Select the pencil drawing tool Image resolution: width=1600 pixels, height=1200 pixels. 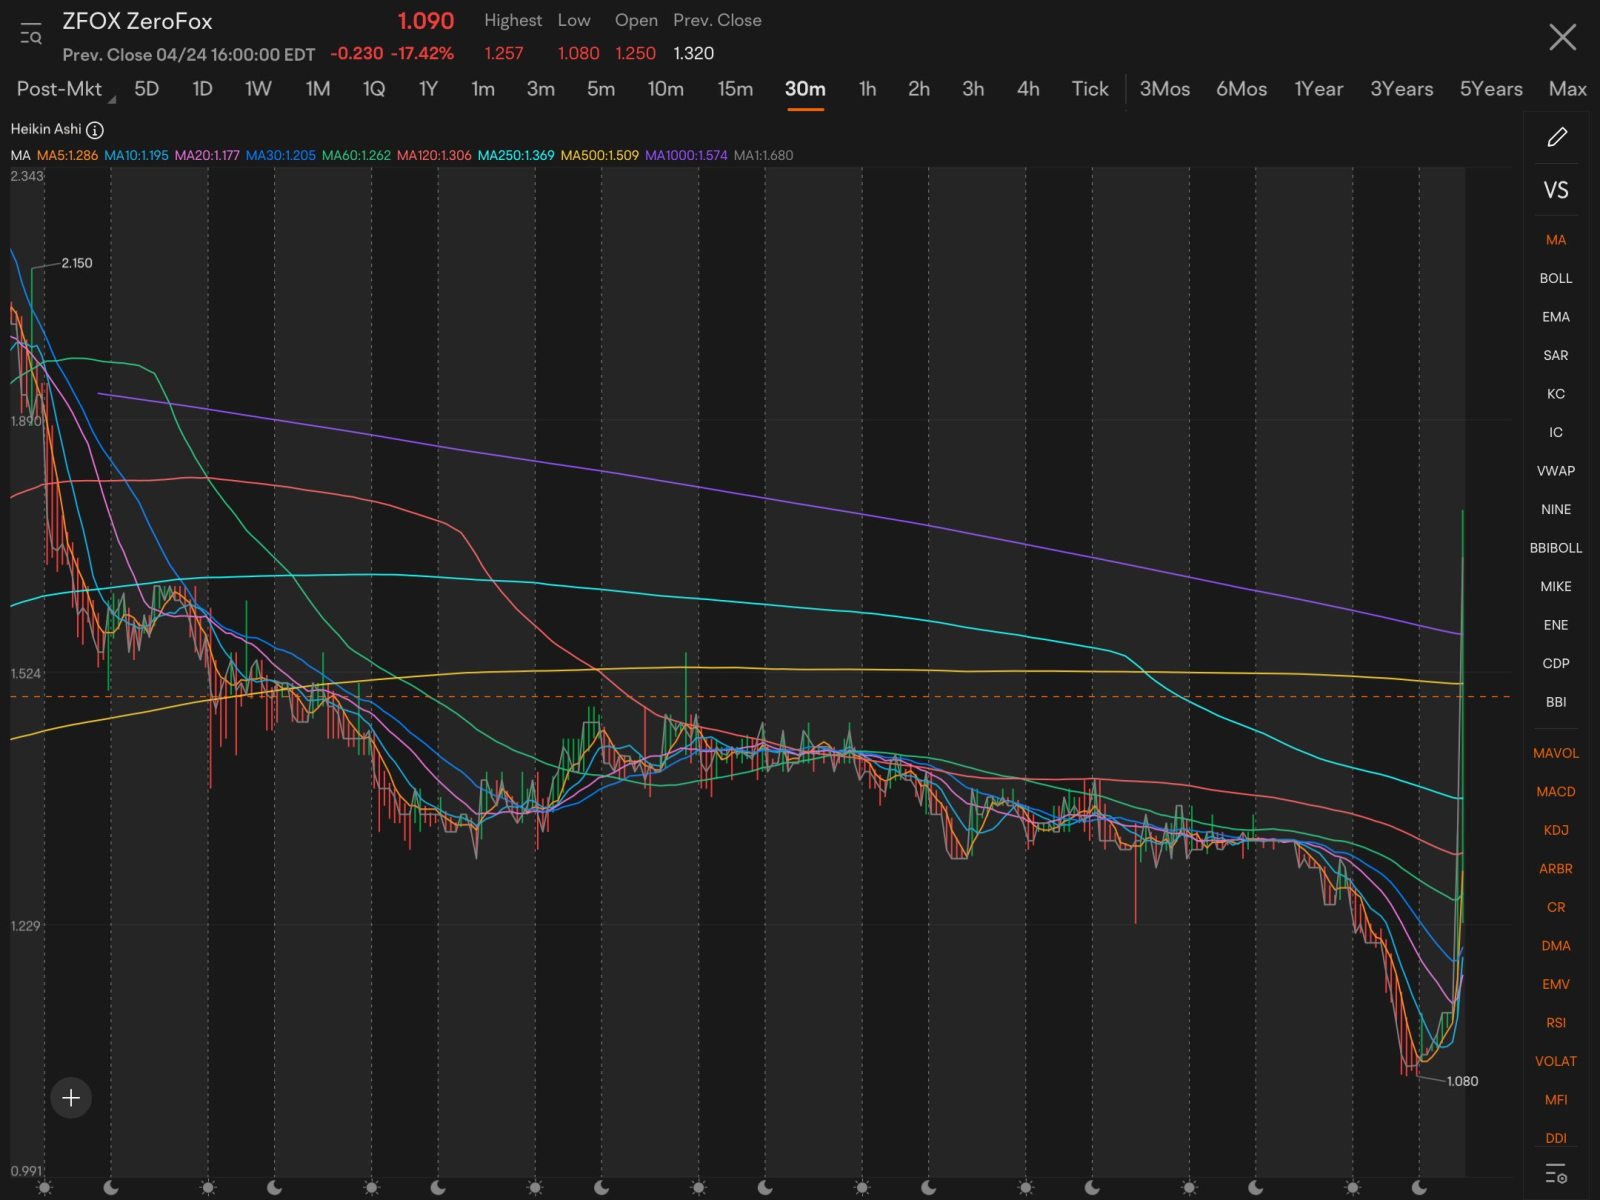[x=1556, y=138]
